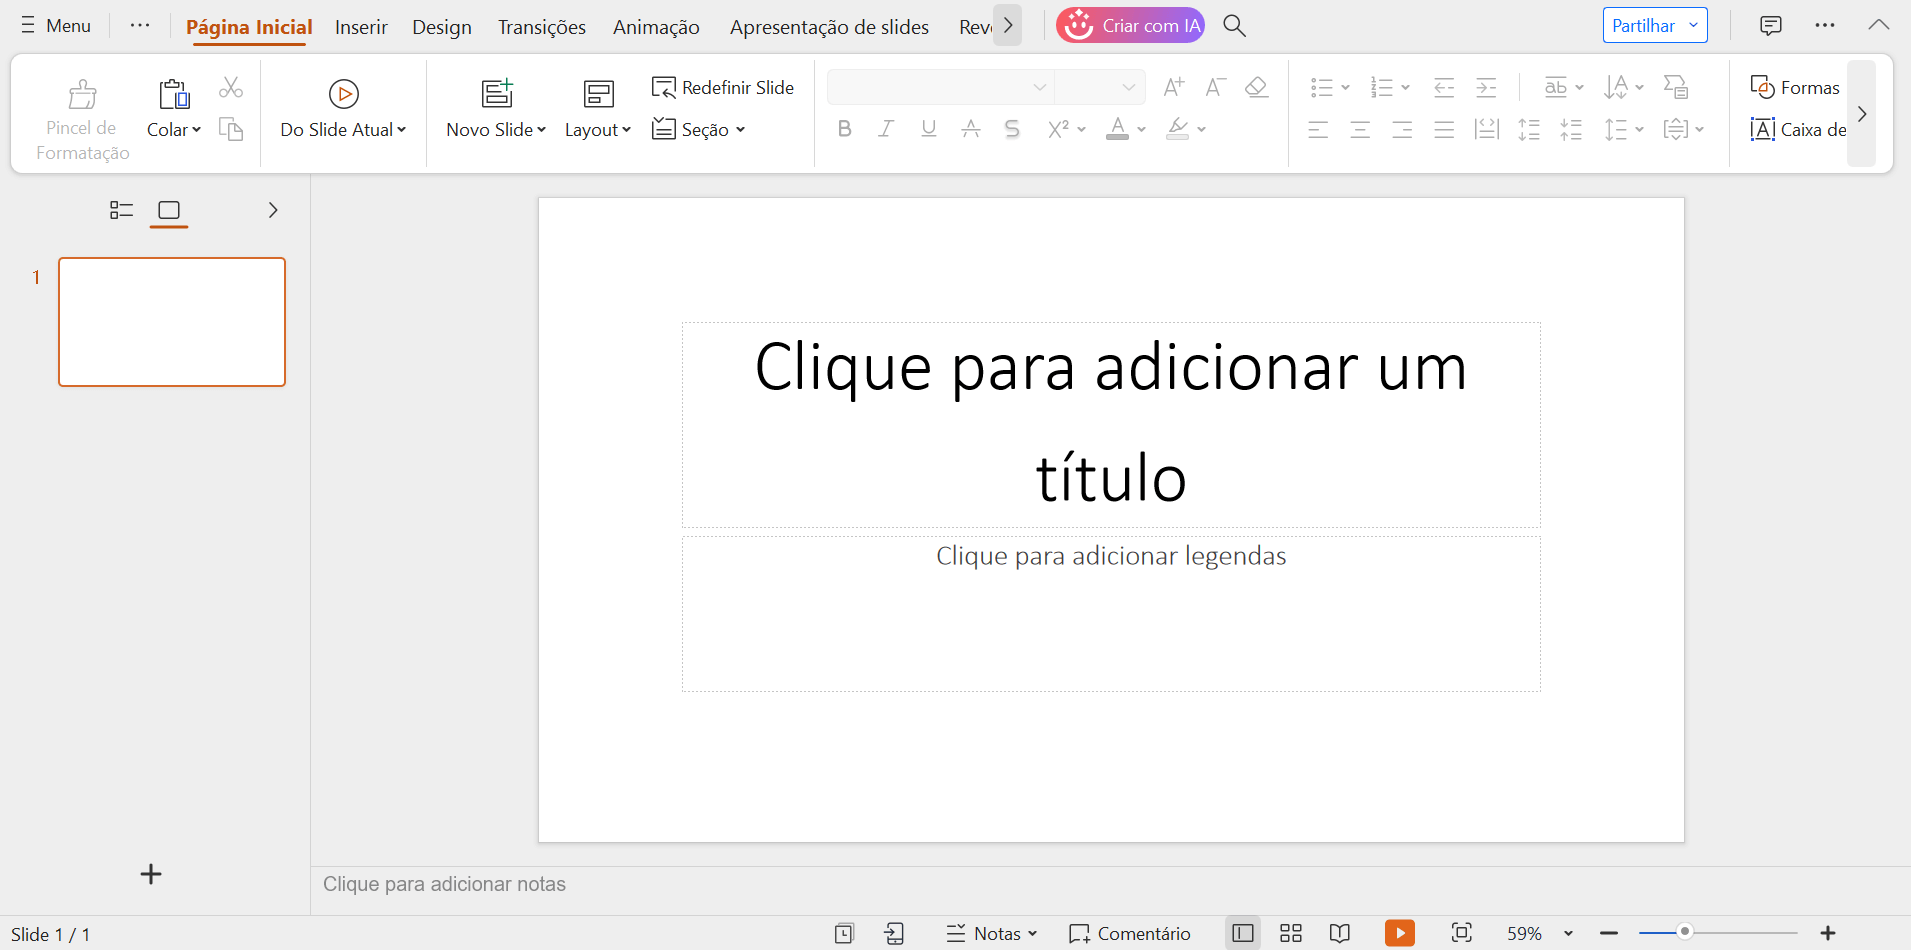Screen dimensions: 1911x950
Task: Switch to the Inserir tab
Action: point(361,26)
